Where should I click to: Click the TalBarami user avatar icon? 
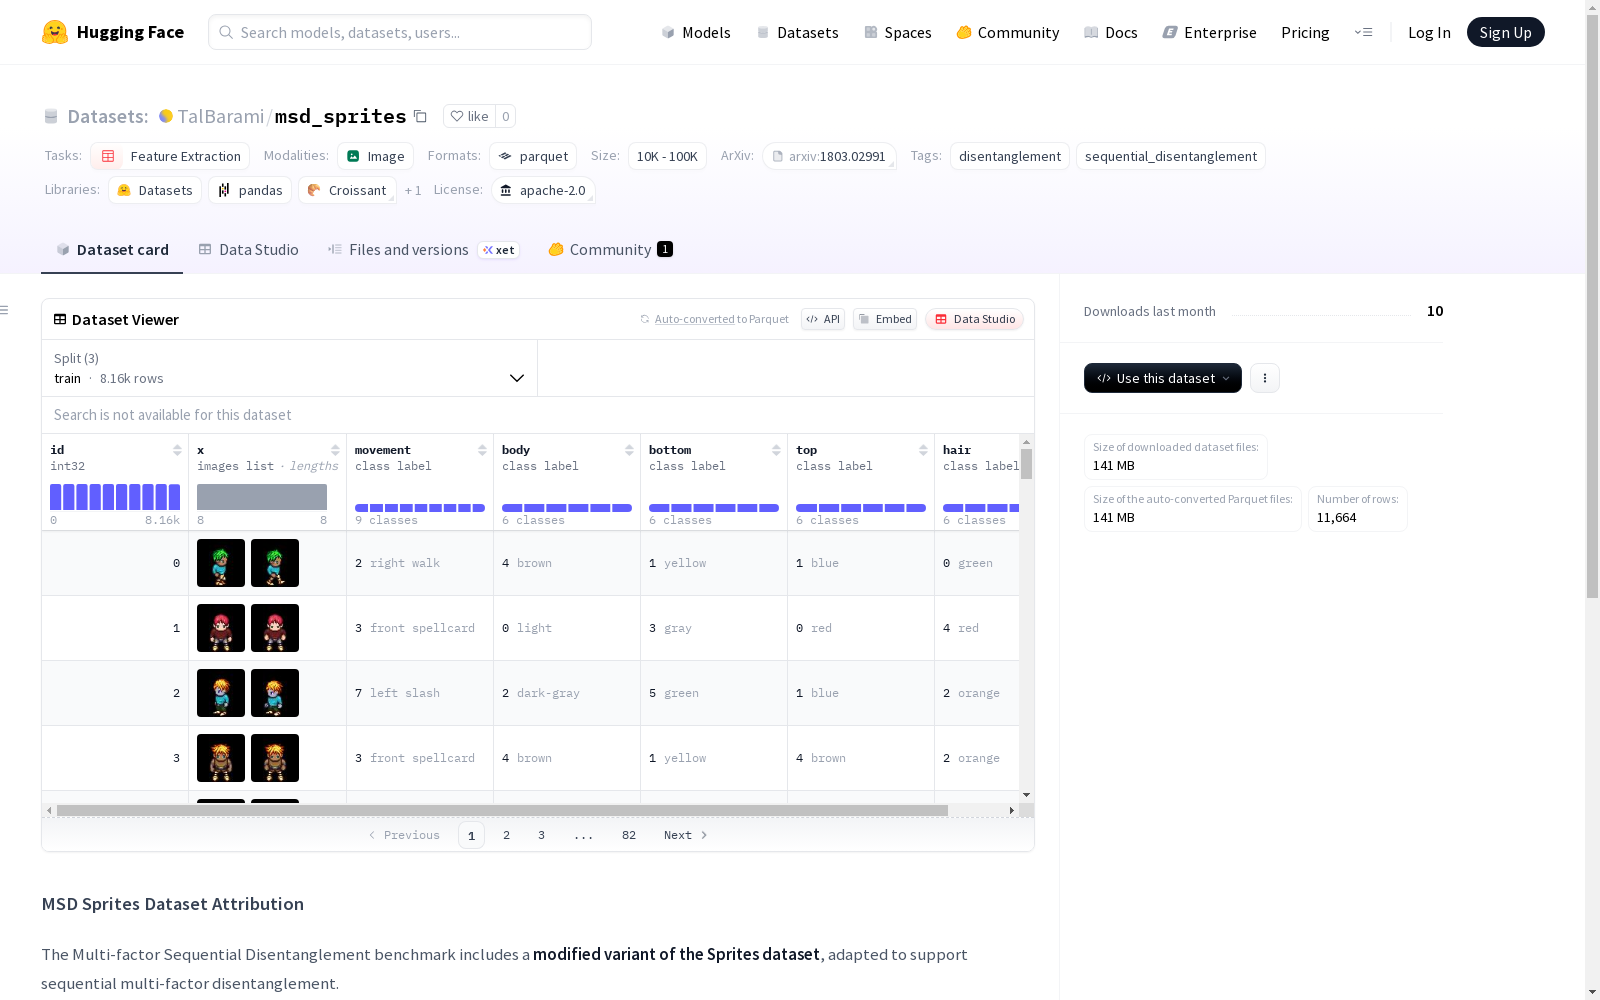(166, 116)
